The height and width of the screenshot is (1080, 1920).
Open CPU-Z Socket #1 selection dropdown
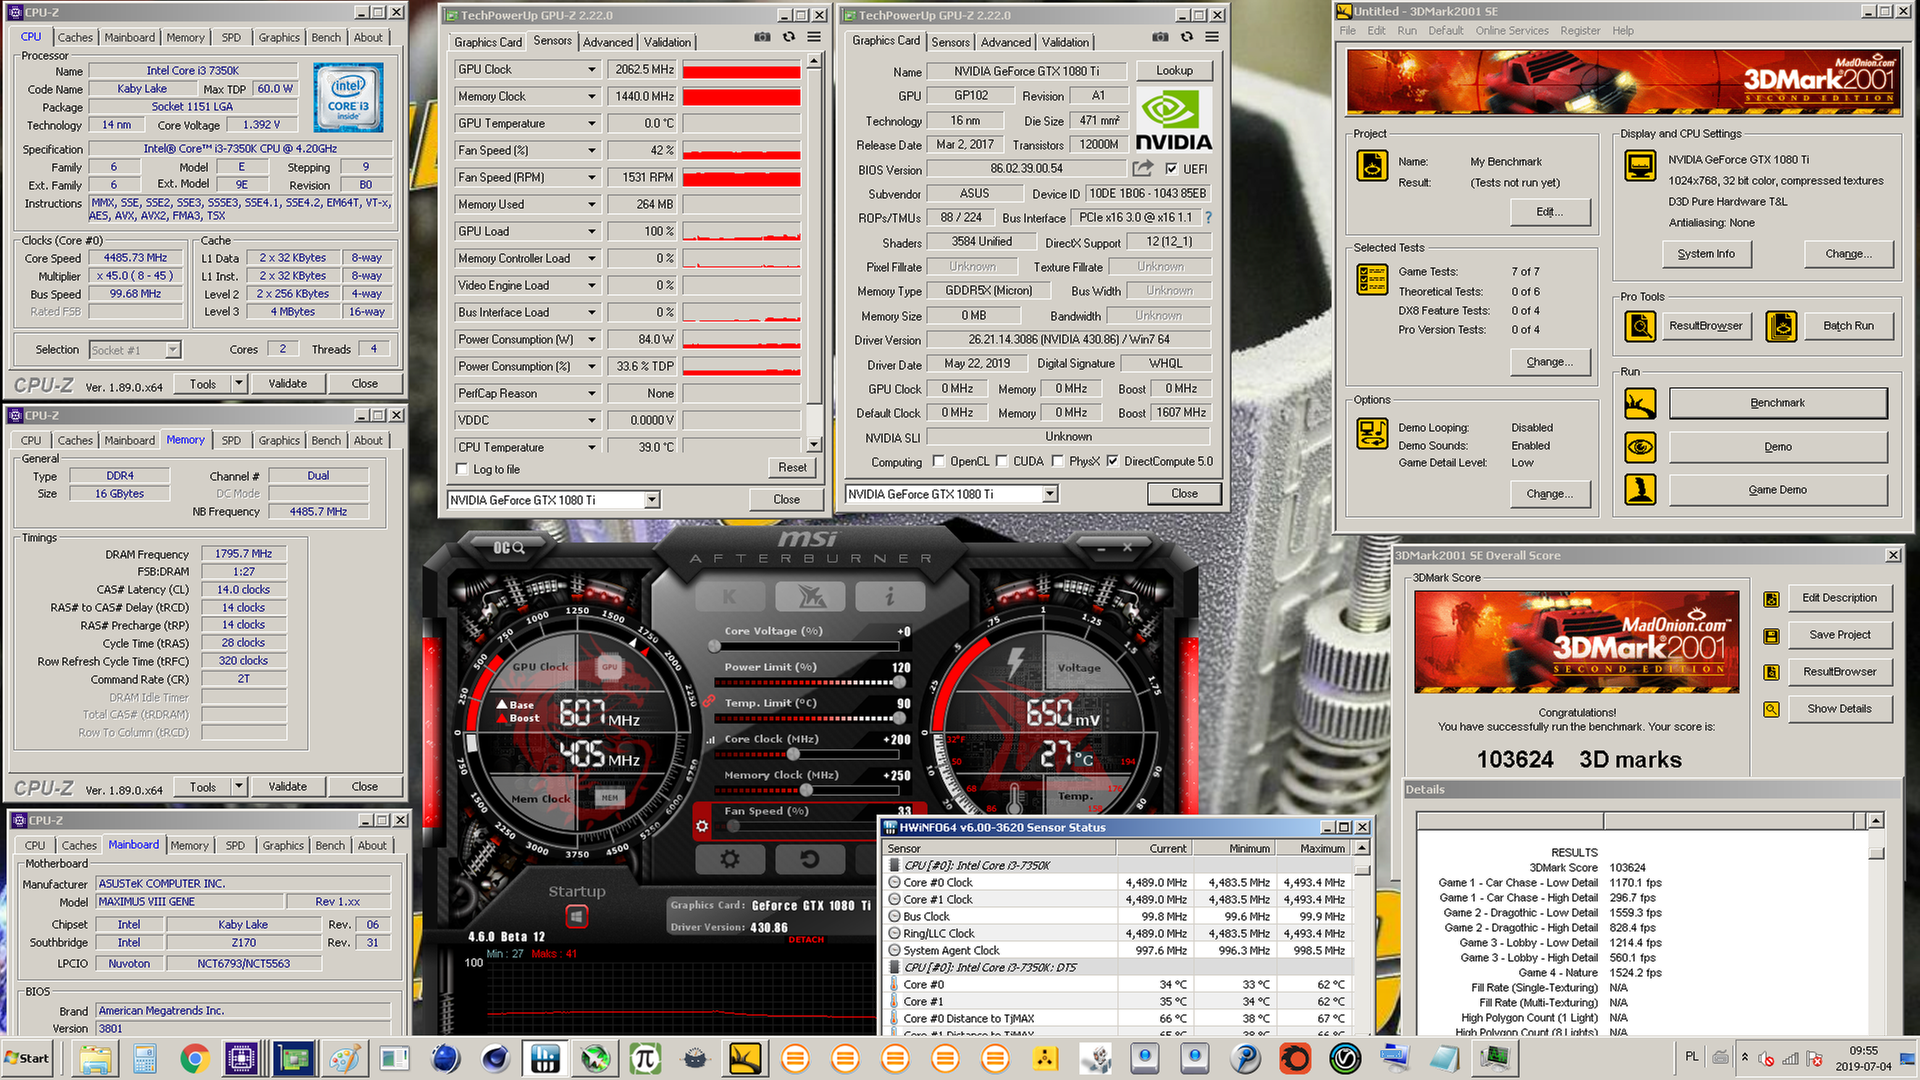pyautogui.click(x=173, y=350)
